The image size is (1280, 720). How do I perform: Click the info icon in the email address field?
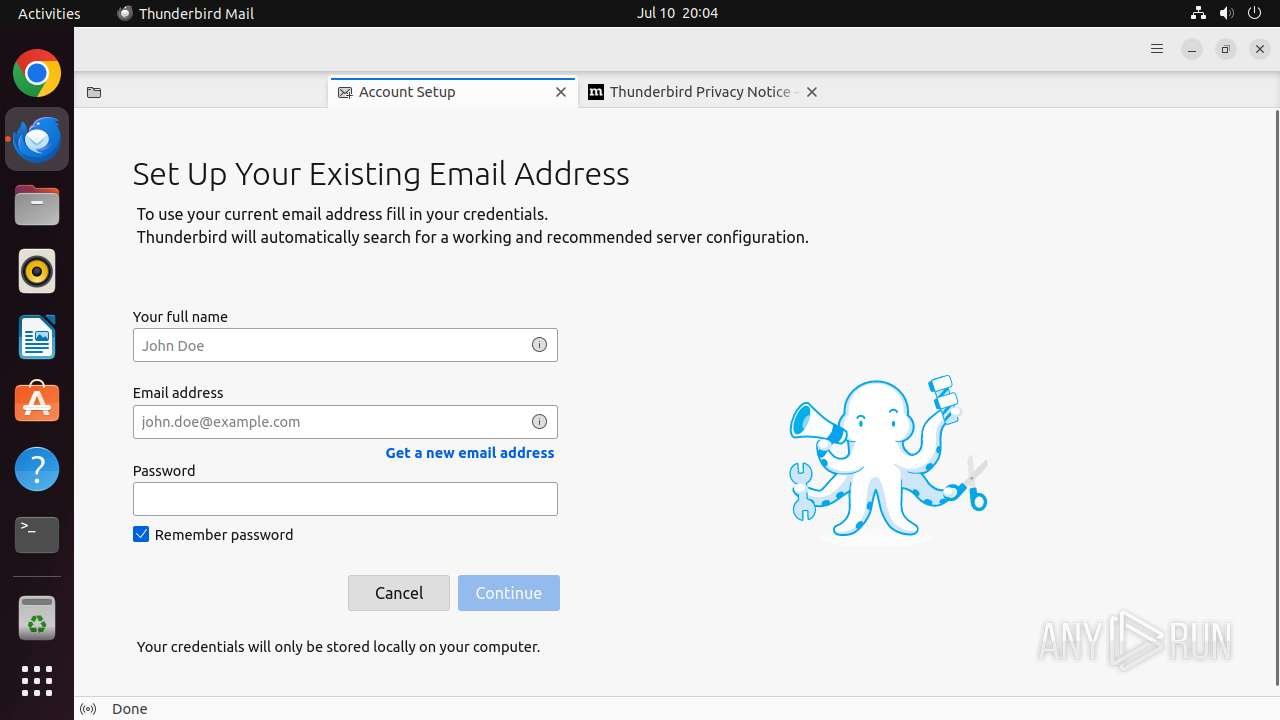click(539, 421)
